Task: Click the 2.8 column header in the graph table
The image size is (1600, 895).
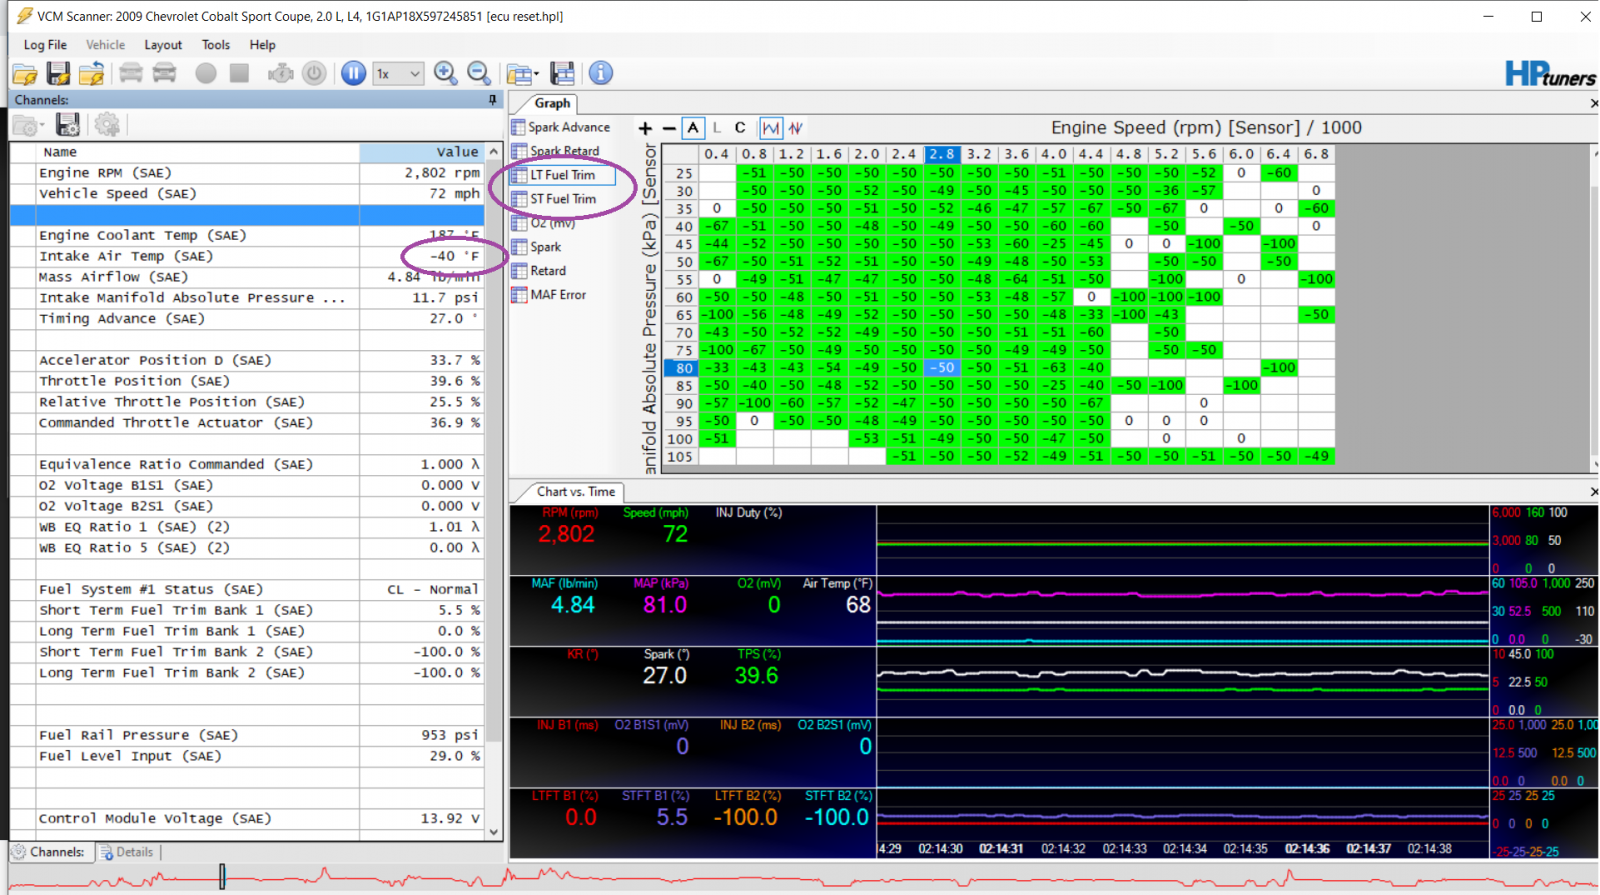Action: [942, 155]
